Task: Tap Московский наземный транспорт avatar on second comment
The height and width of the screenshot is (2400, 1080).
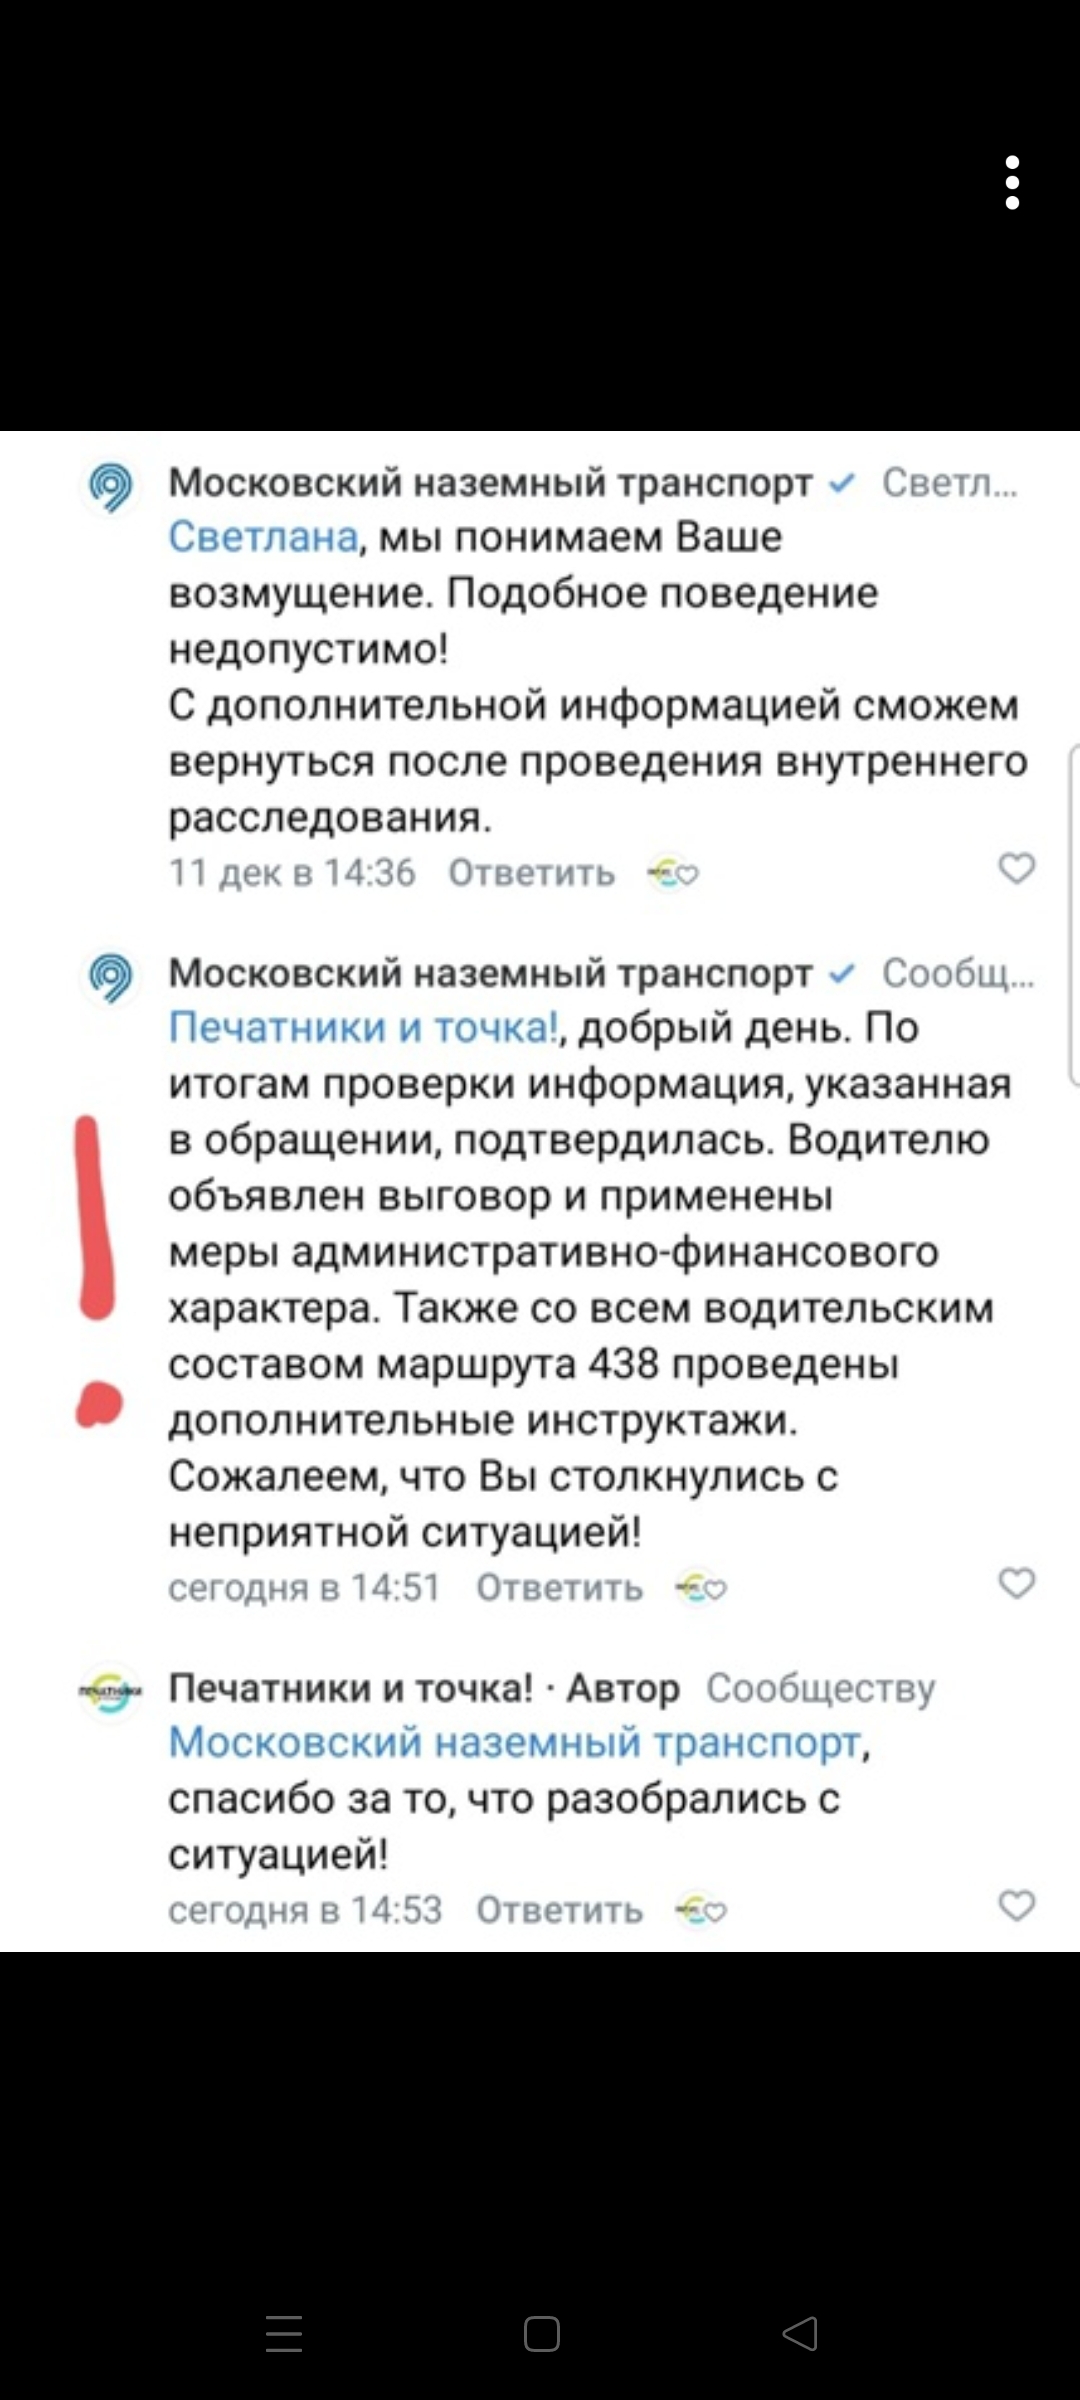Action: pyautogui.click(x=111, y=977)
